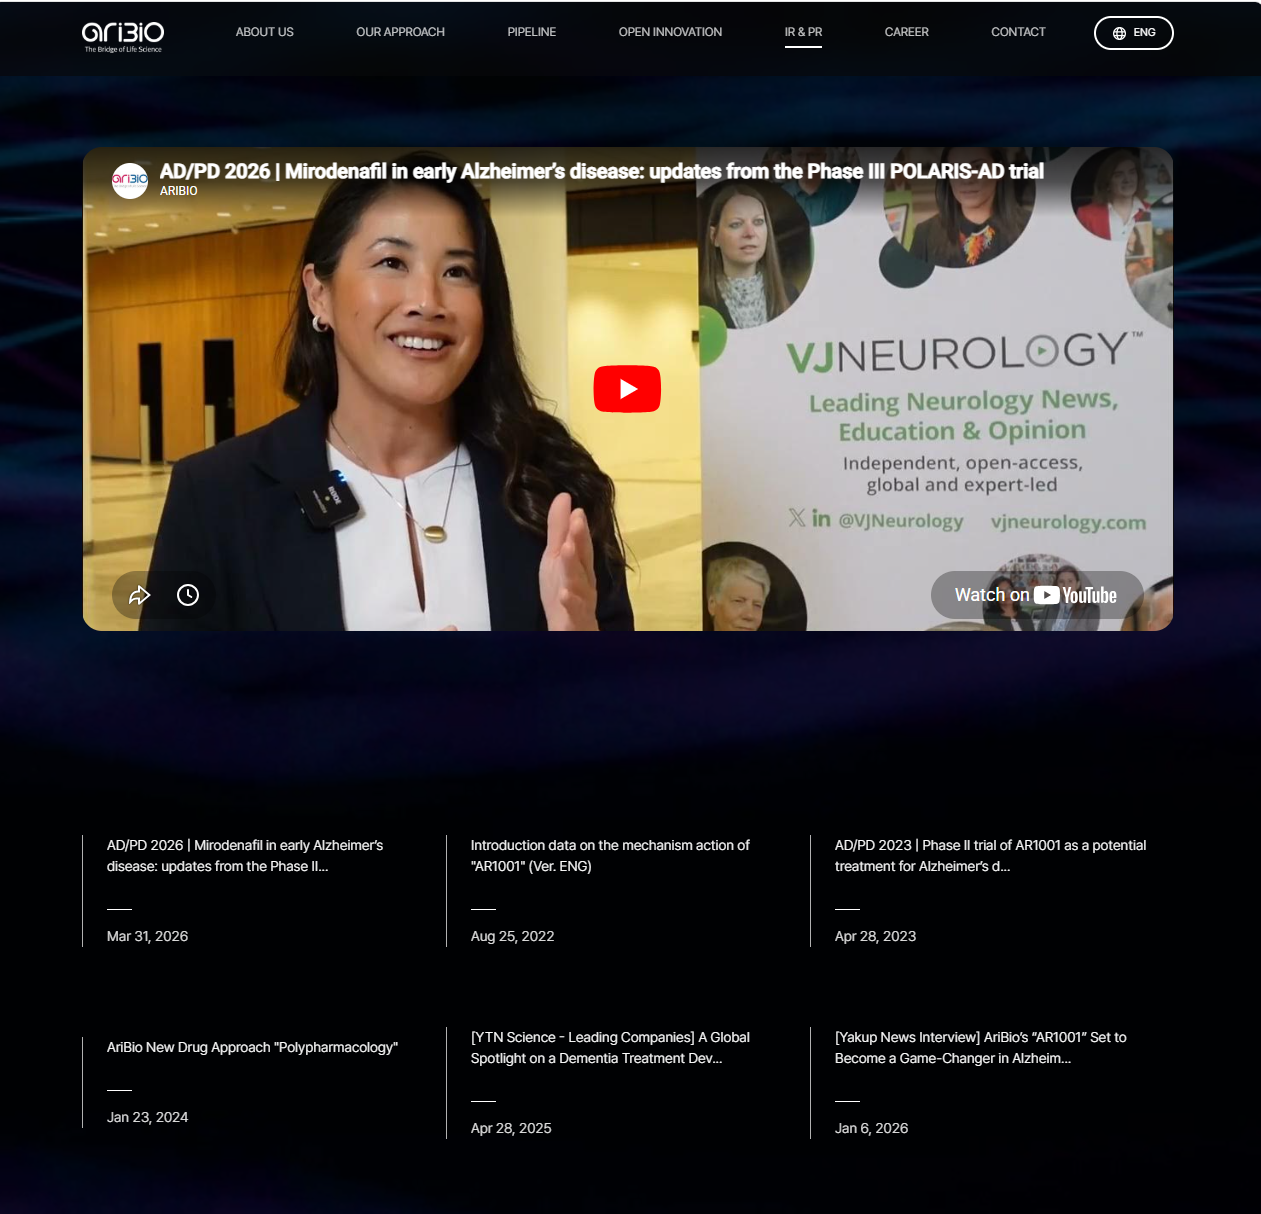Click the Jan 6, 2026 date text
Screen dimensions: 1261x1214
(x=871, y=1128)
